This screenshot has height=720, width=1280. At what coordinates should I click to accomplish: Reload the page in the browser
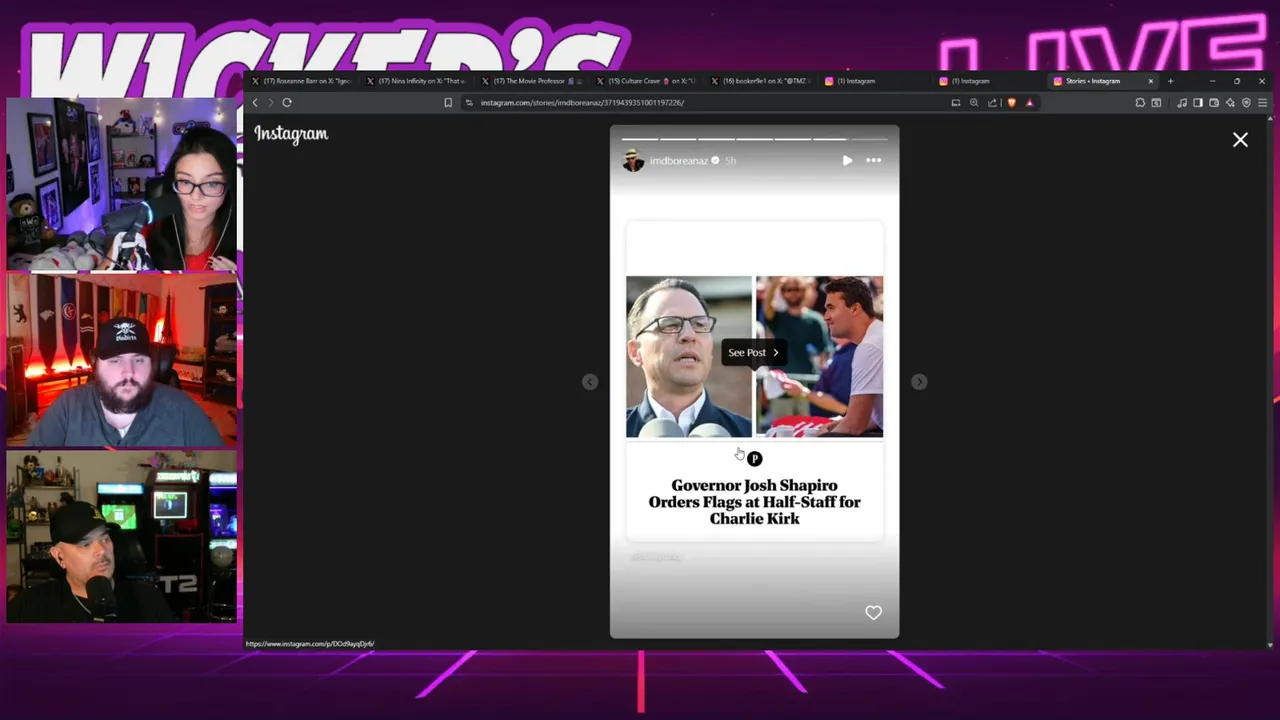pos(287,102)
